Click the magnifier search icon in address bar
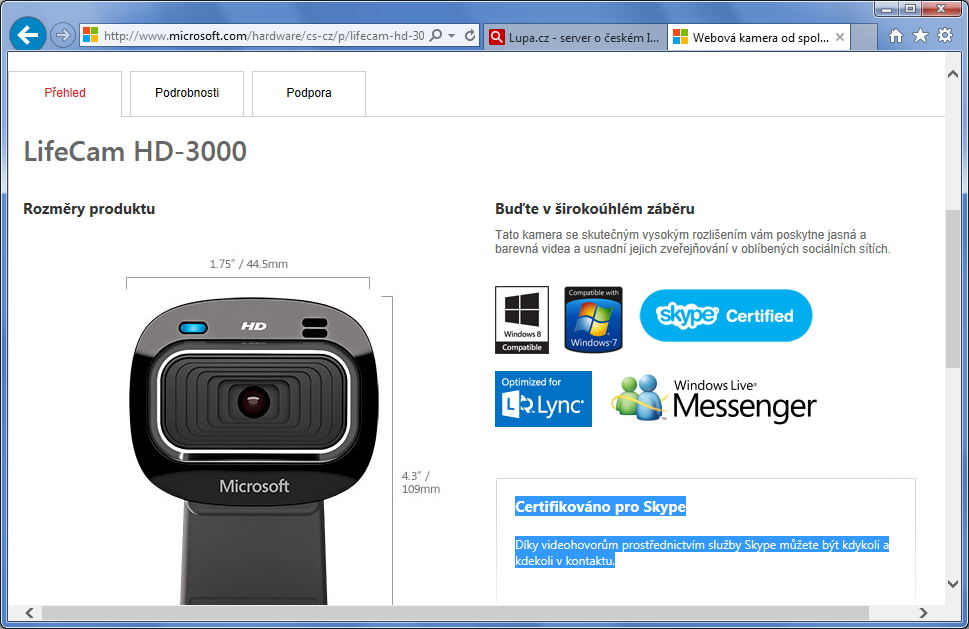This screenshot has width=969, height=629. tap(436, 36)
